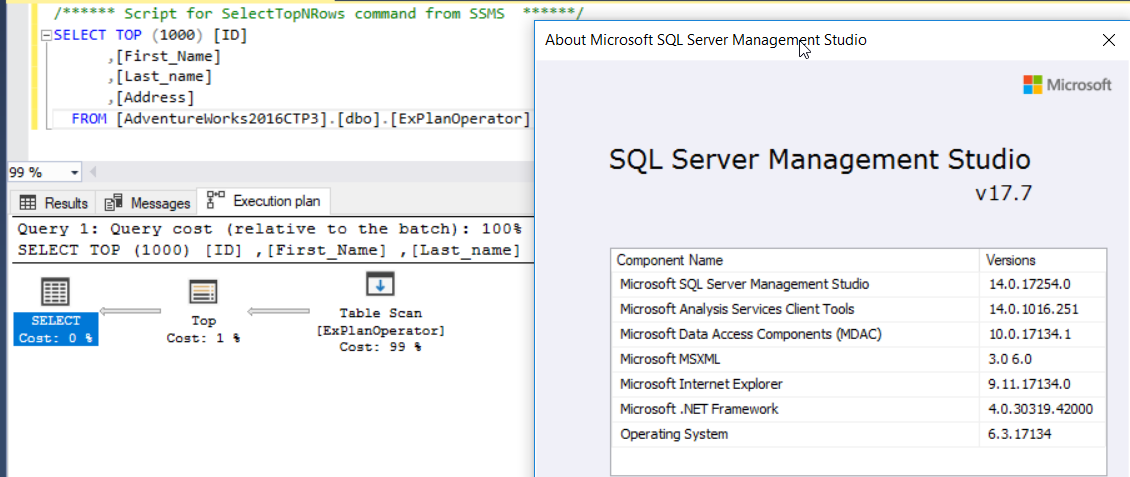The height and width of the screenshot is (477, 1130).
Task: Click the arrow between Top and SELECT
Action: coord(131,312)
